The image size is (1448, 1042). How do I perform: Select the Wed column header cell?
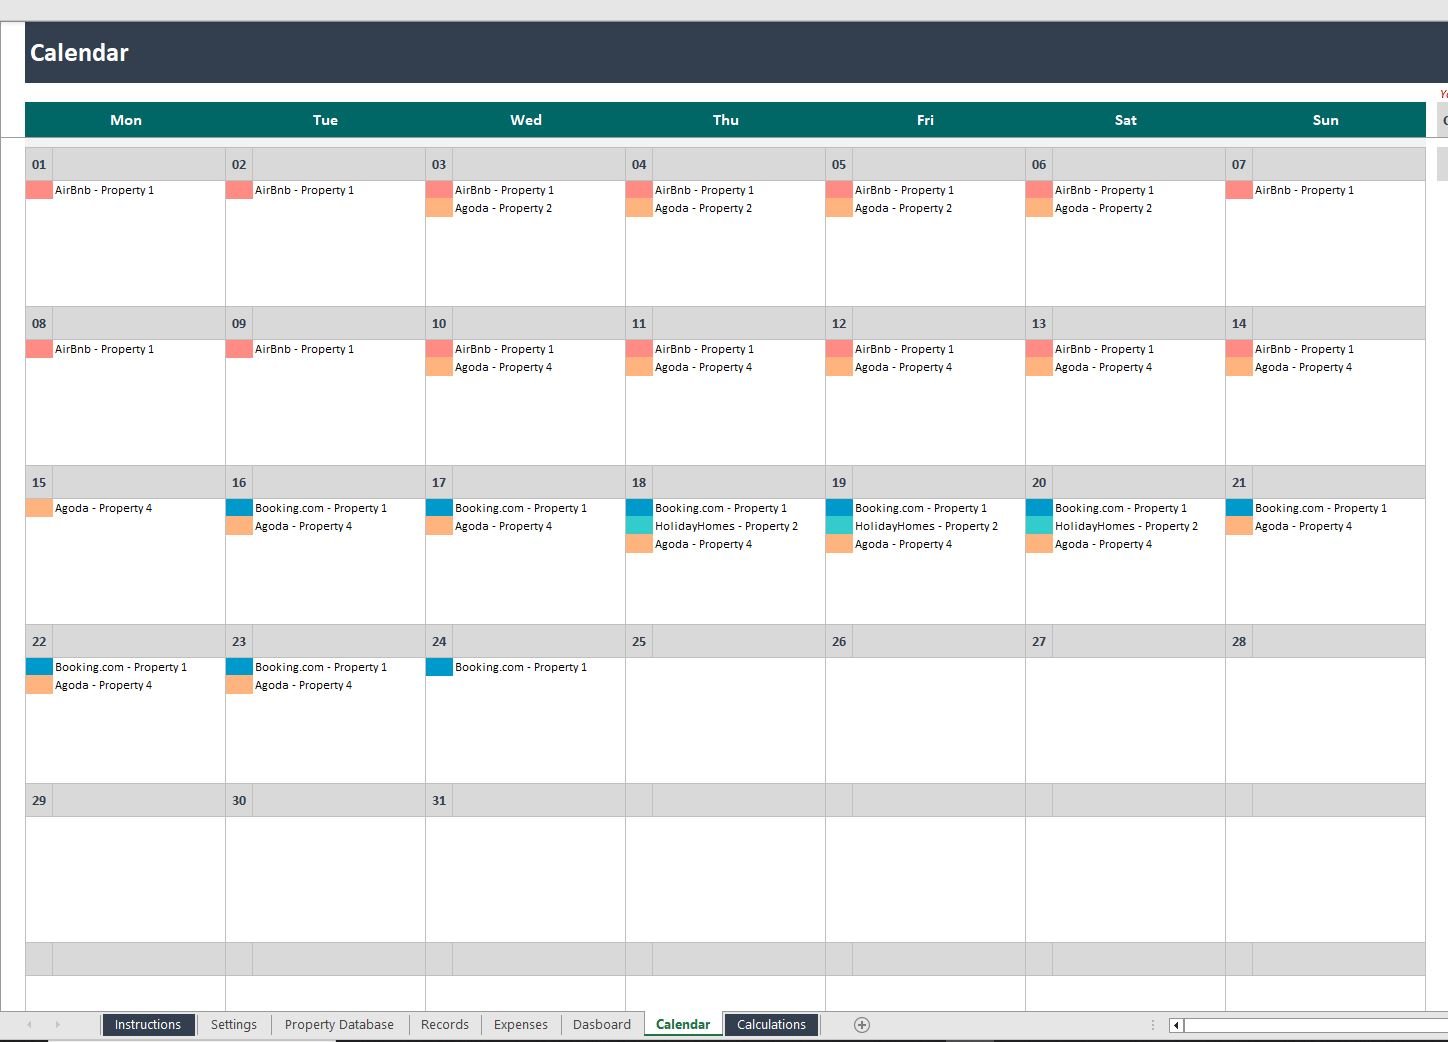click(526, 120)
